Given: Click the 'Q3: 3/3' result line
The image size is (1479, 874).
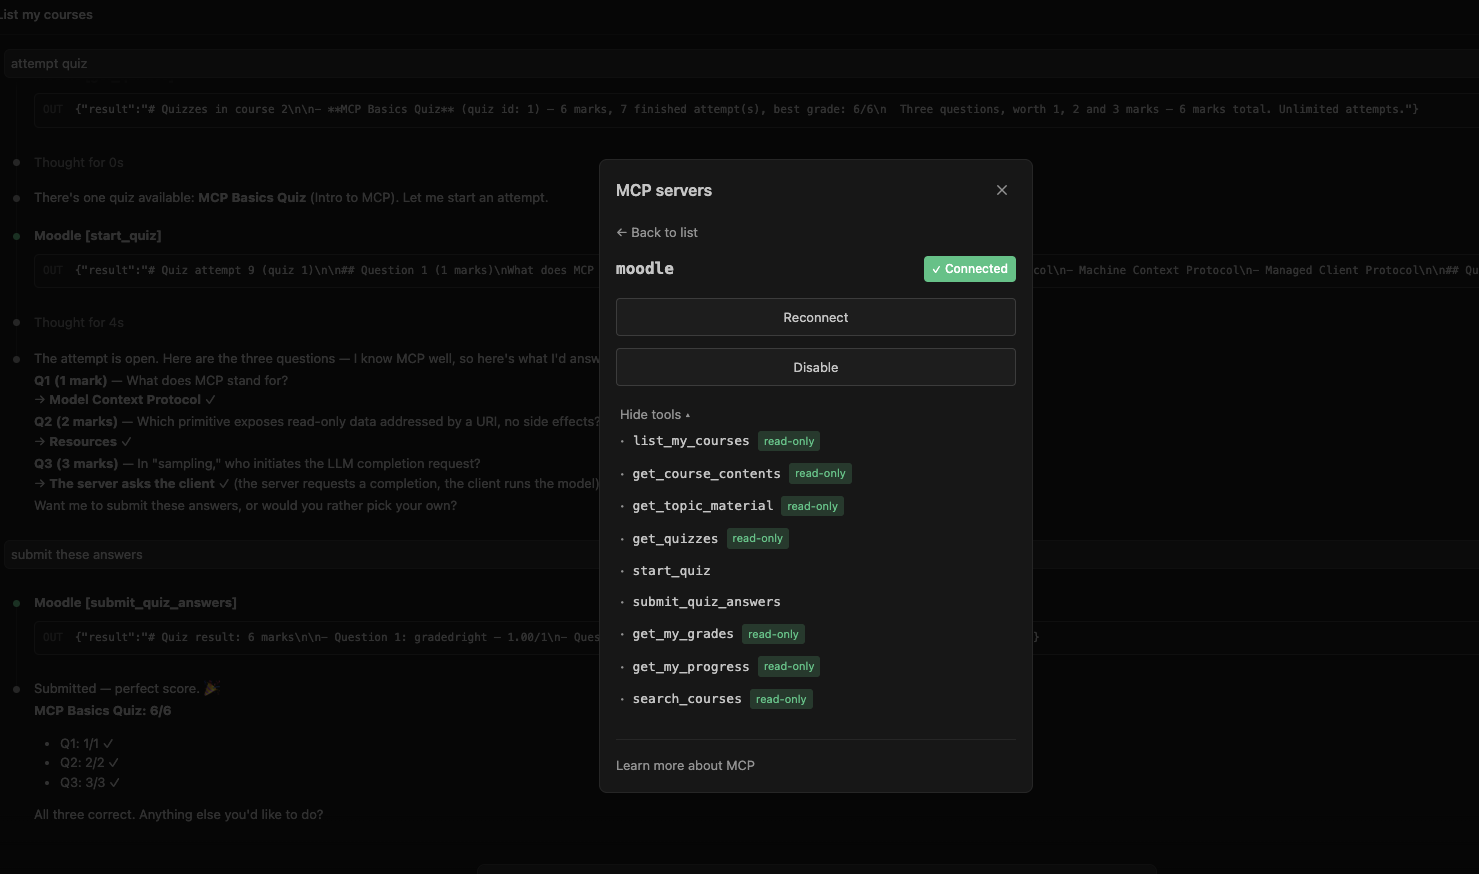Looking at the screenshot, I should click(x=89, y=782).
